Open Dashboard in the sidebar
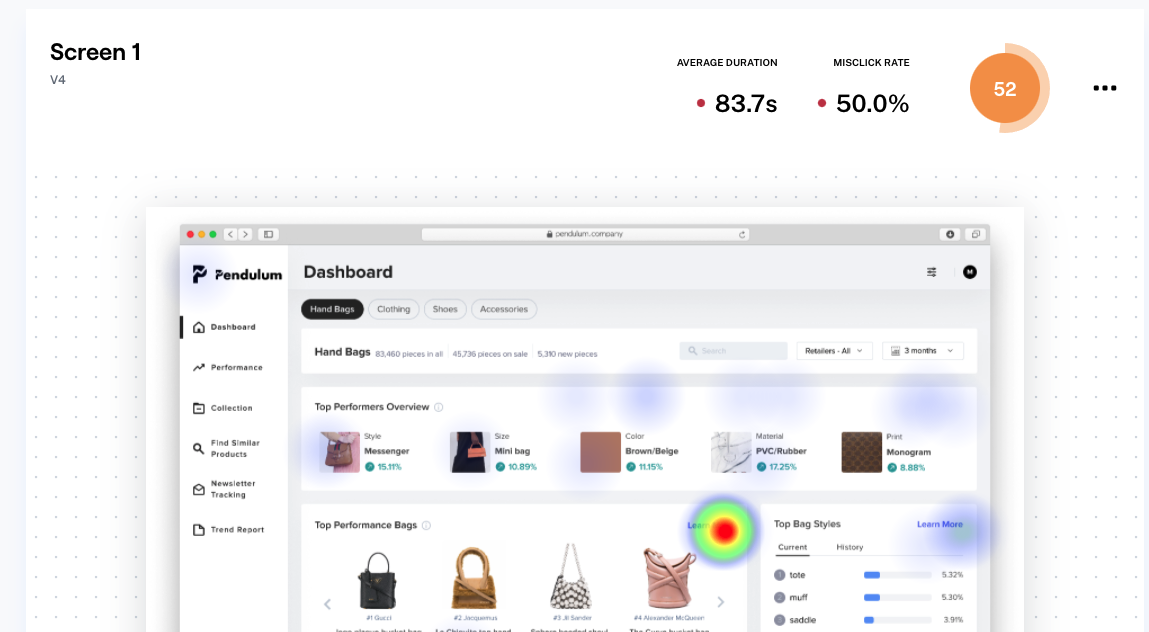The image size is (1149, 632). coord(233,327)
